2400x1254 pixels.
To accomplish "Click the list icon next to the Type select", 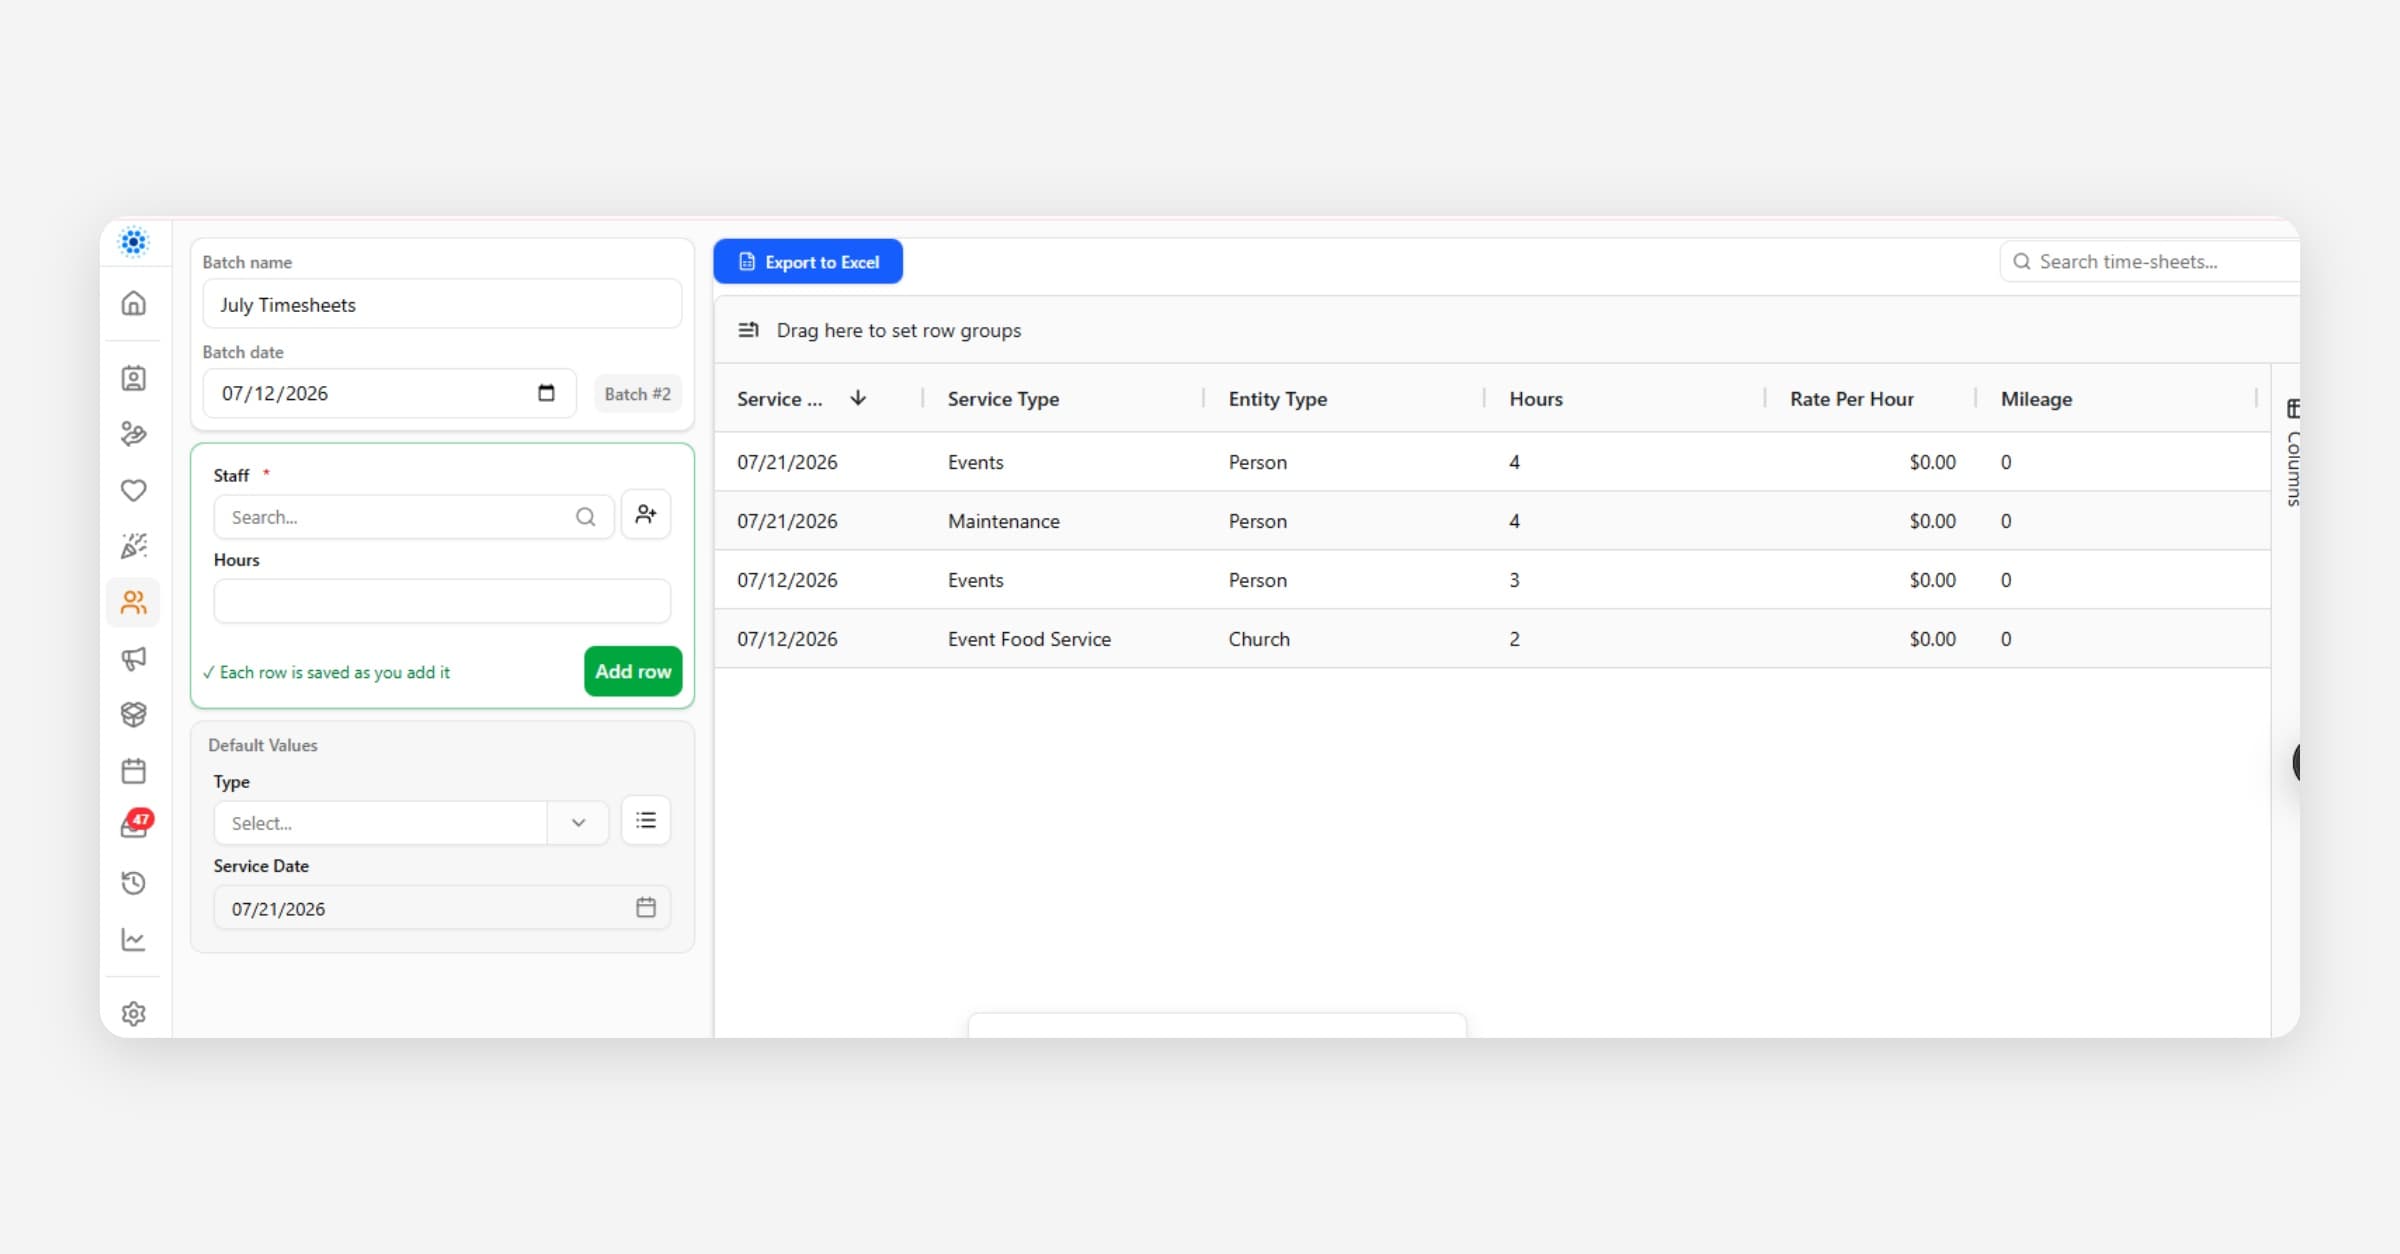I will 646,820.
